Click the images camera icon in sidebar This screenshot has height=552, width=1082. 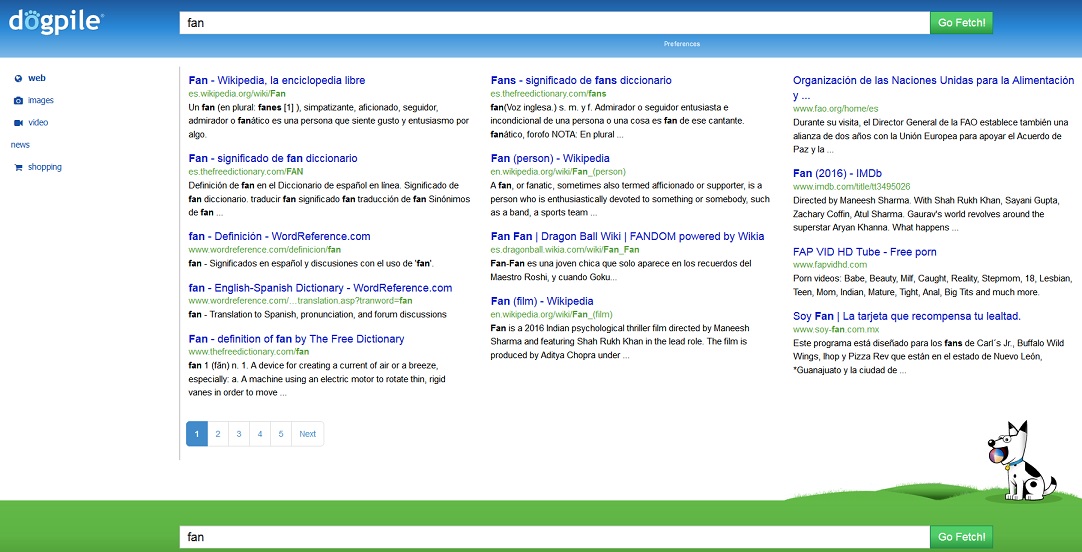coord(19,101)
